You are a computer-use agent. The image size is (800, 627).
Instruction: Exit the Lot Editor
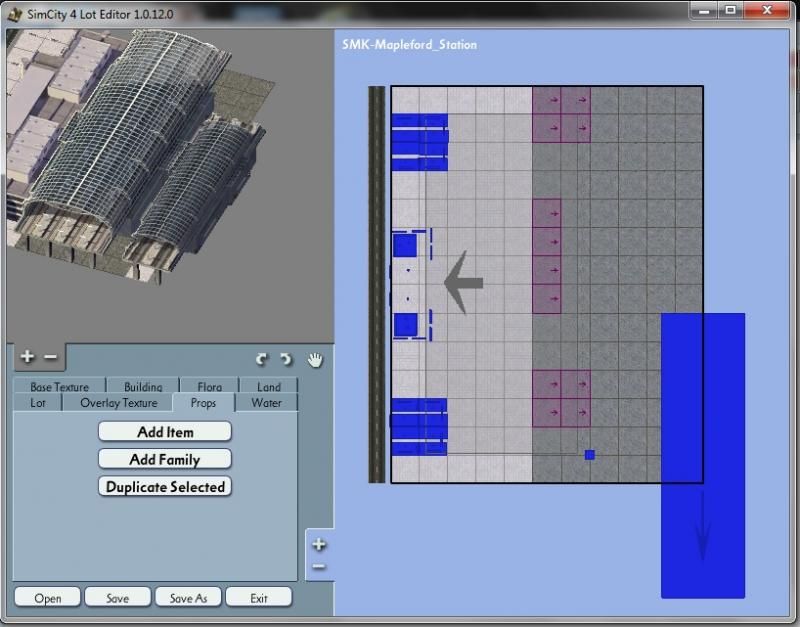click(259, 597)
